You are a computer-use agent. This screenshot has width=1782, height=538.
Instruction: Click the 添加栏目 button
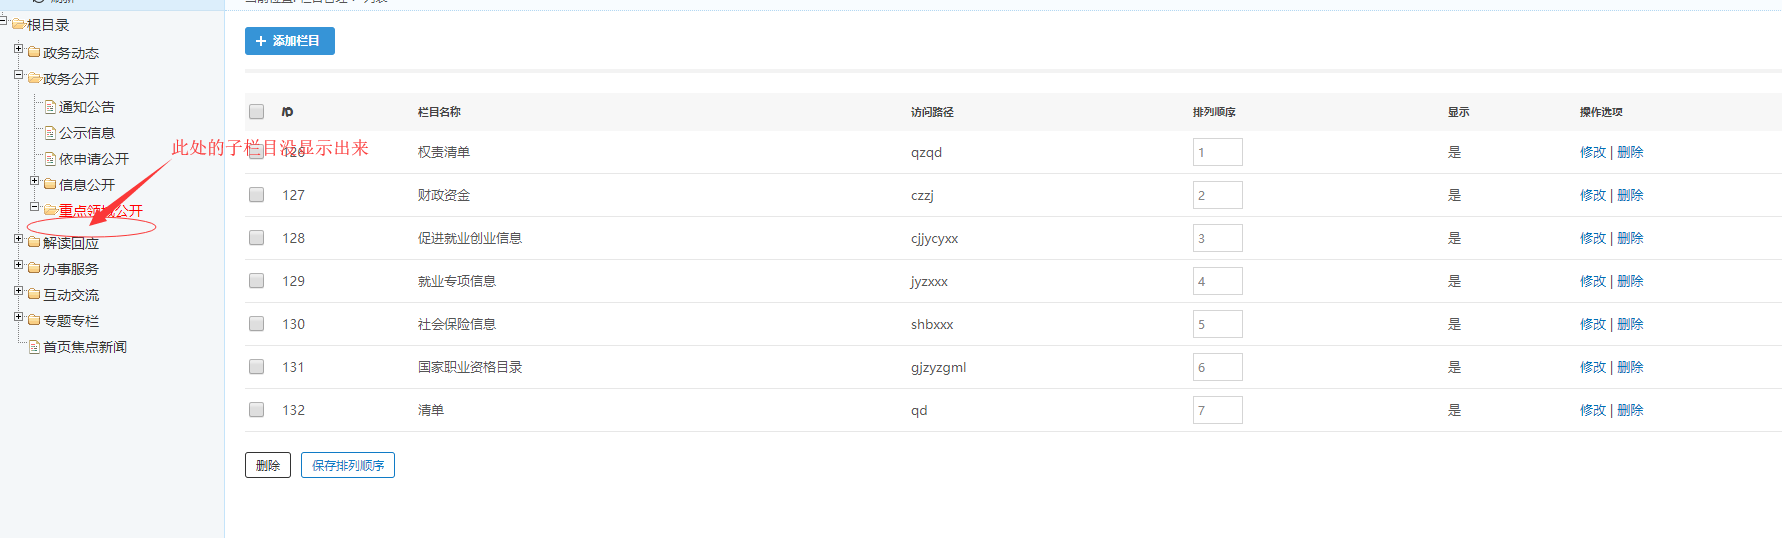pos(289,41)
